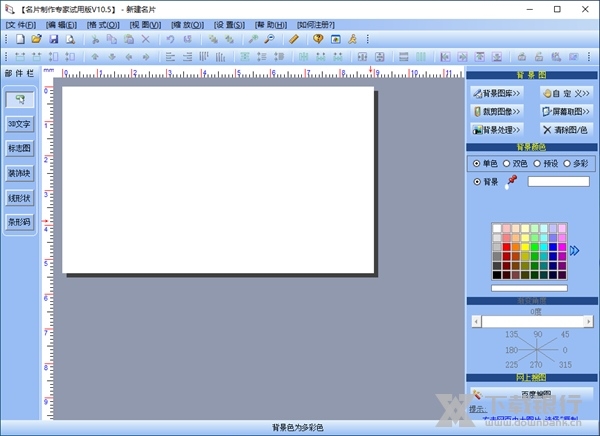Select the 预设 preset radio button
The width and height of the screenshot is (600, 436).
click(537, 163)
